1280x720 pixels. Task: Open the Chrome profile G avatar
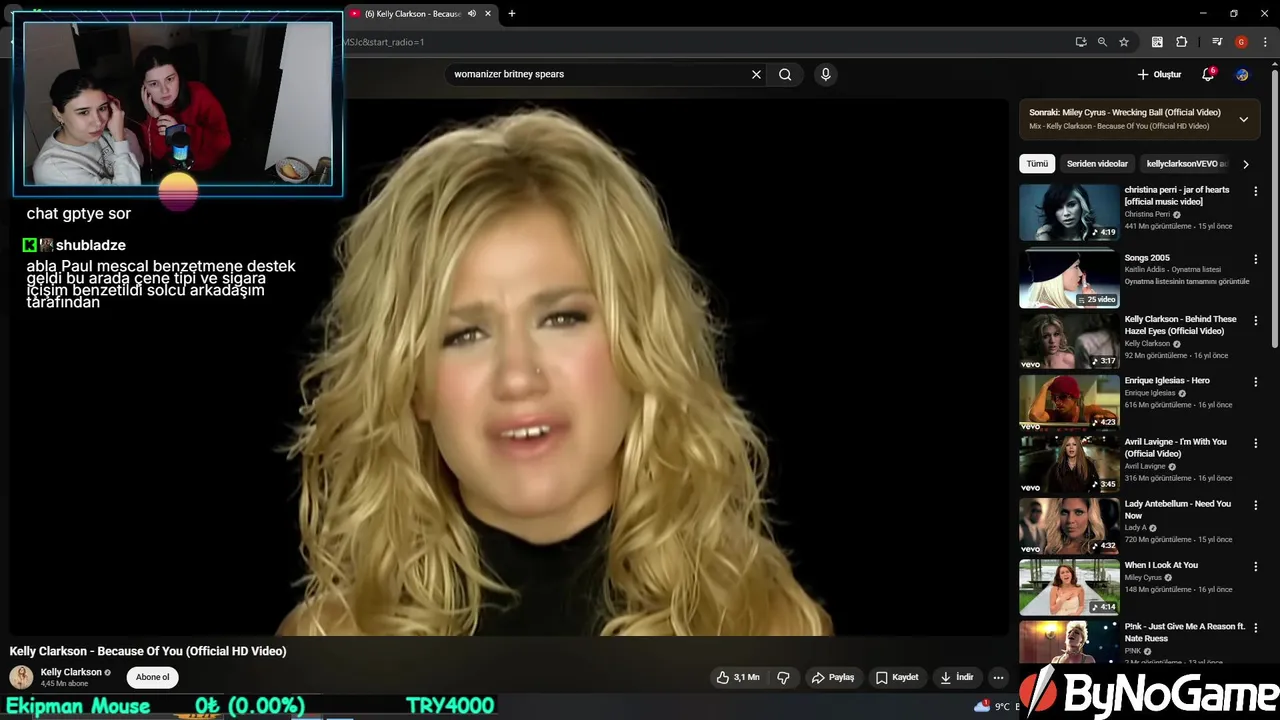(1241, 42)
